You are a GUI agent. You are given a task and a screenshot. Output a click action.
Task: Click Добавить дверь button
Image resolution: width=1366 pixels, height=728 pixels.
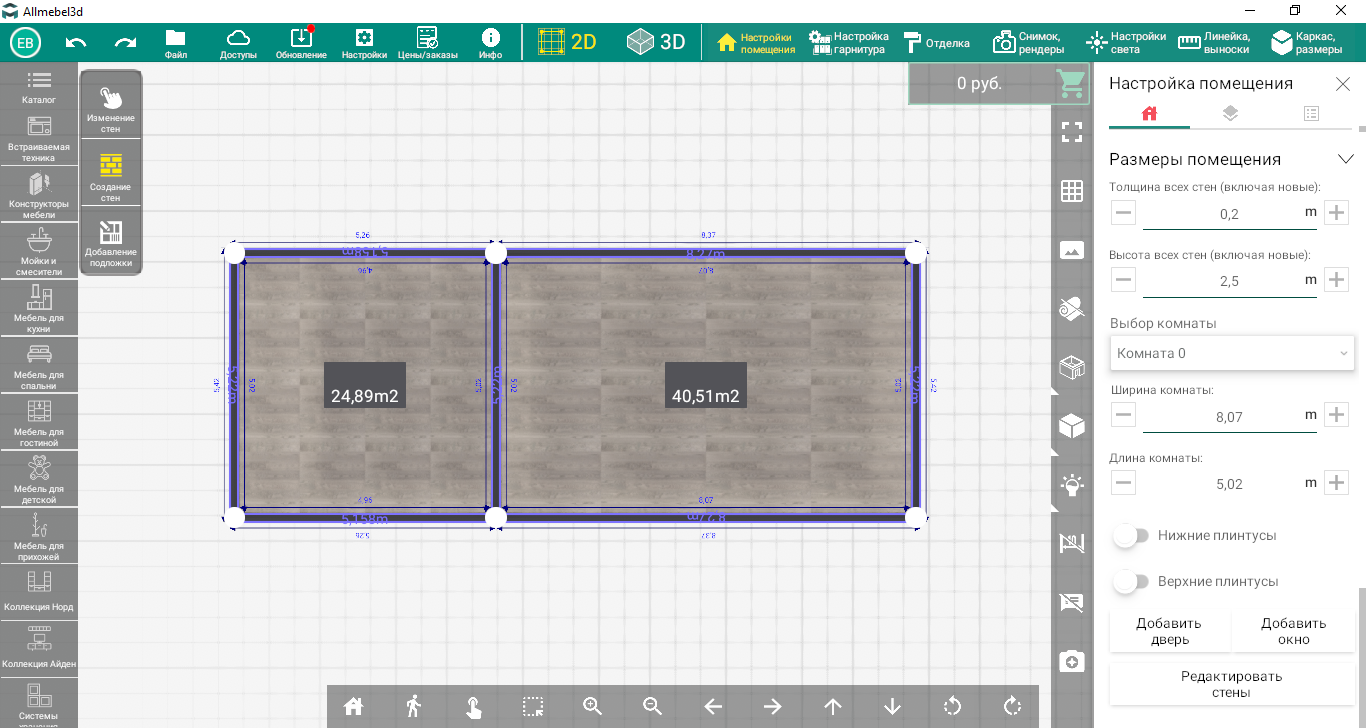1170,631
